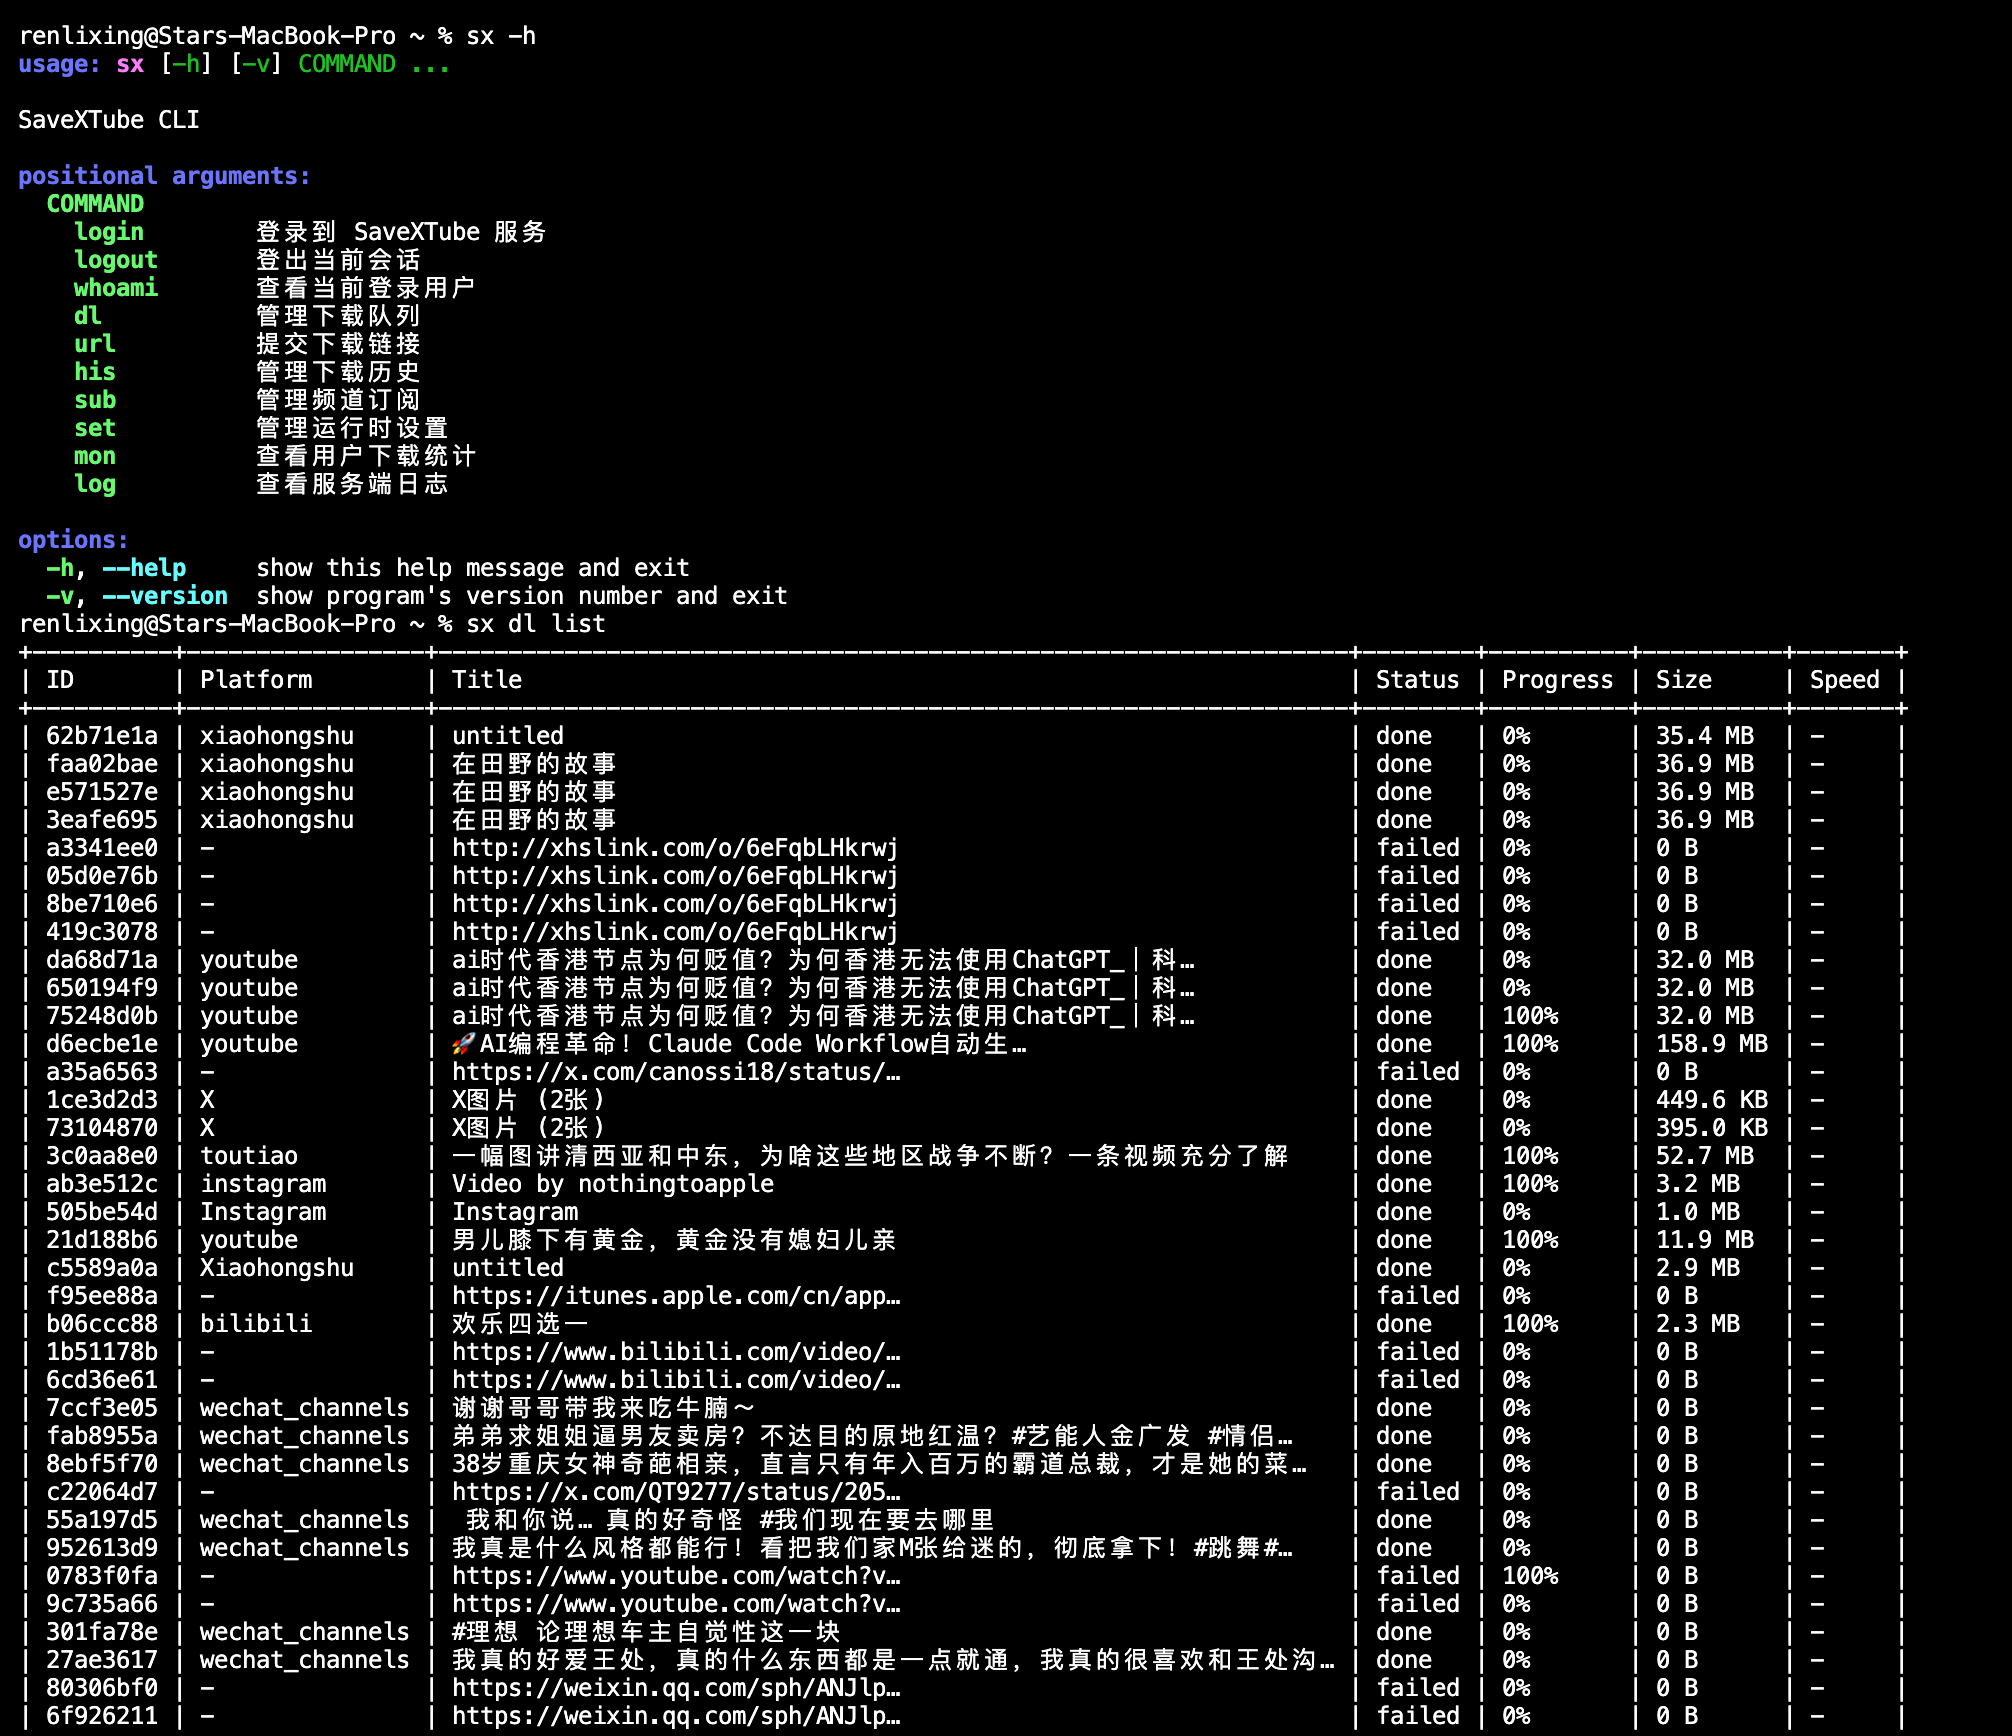The image size is (2012, 1736).
Task: Click the 'Speed' column header
Action: click(1845, 680)
